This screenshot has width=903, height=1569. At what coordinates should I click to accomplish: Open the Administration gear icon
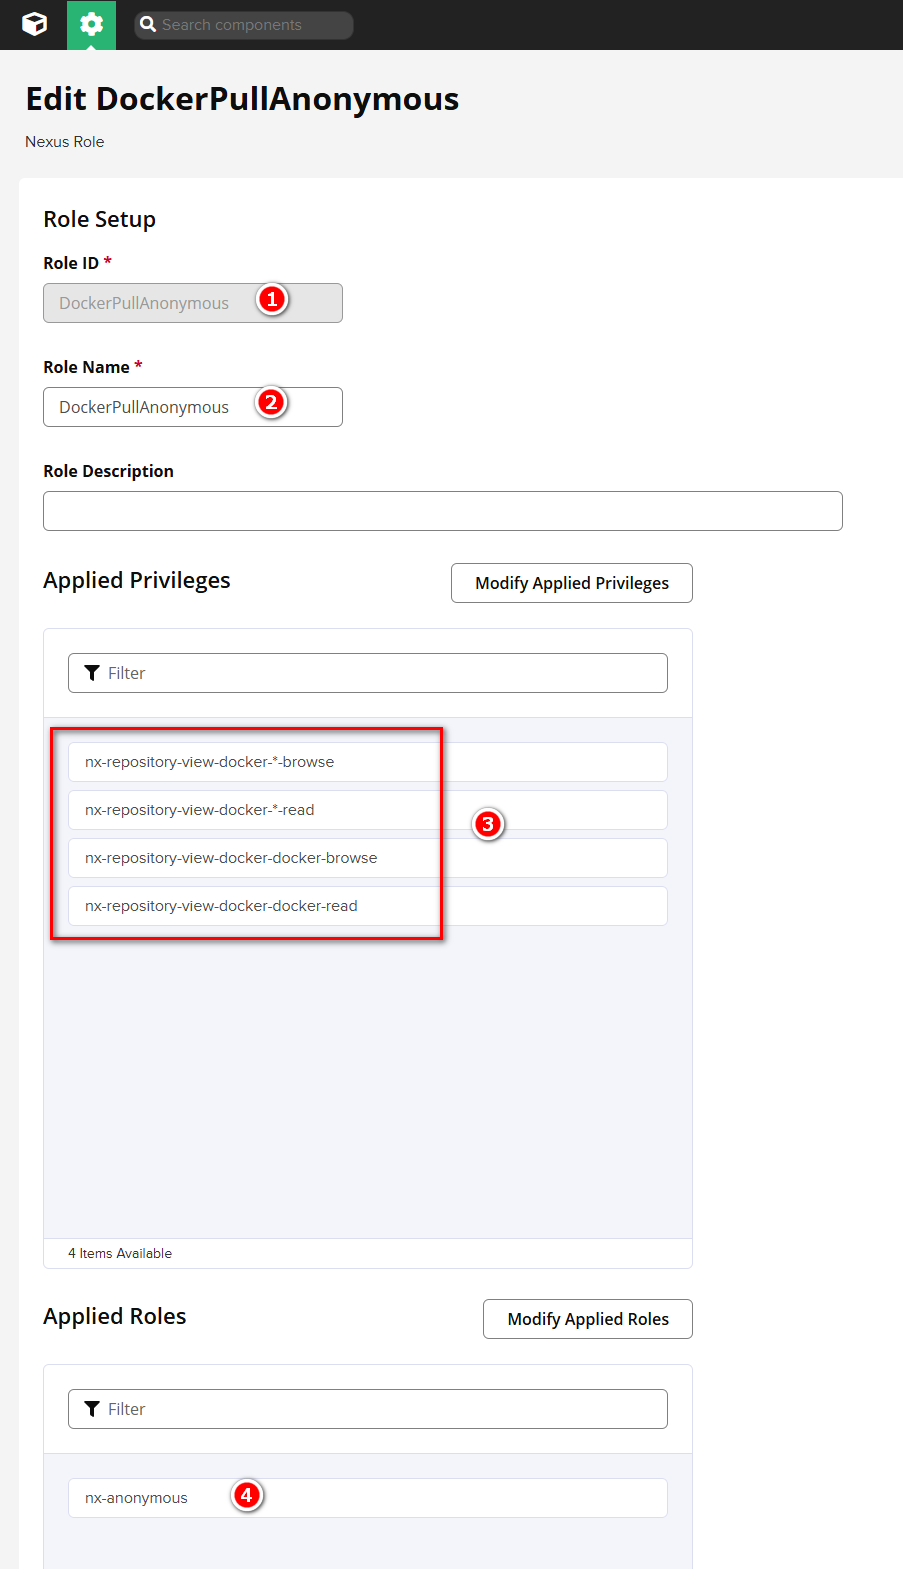91,24
